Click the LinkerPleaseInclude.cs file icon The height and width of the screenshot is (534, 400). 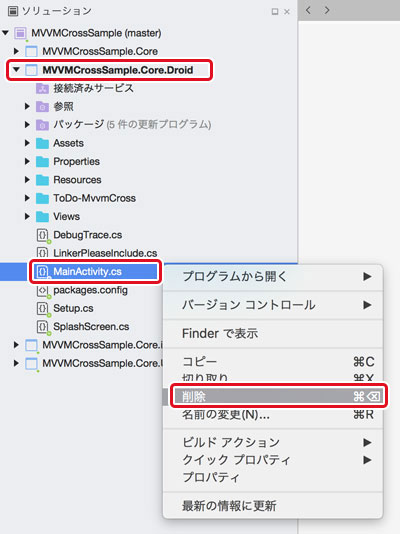point(43,253)
